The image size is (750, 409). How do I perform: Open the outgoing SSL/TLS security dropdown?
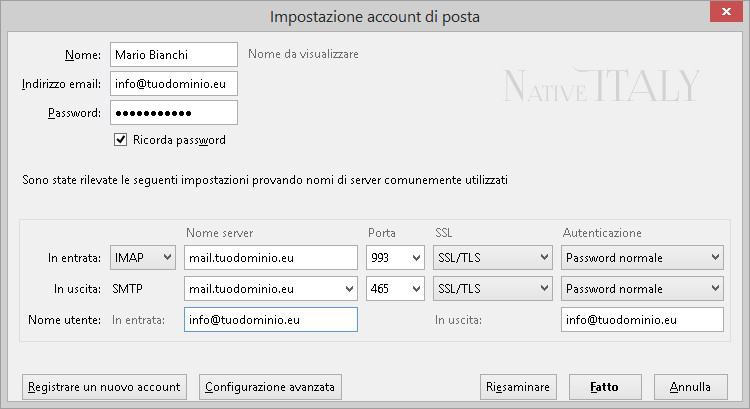493,288
